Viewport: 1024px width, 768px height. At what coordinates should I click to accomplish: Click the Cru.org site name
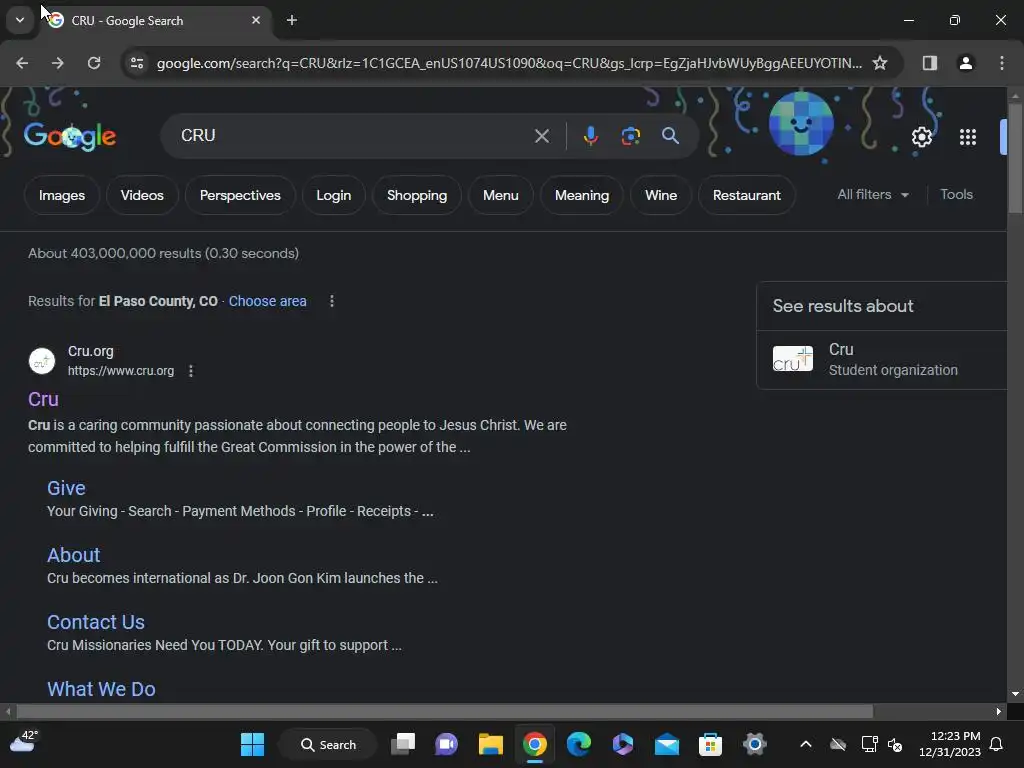91,351
